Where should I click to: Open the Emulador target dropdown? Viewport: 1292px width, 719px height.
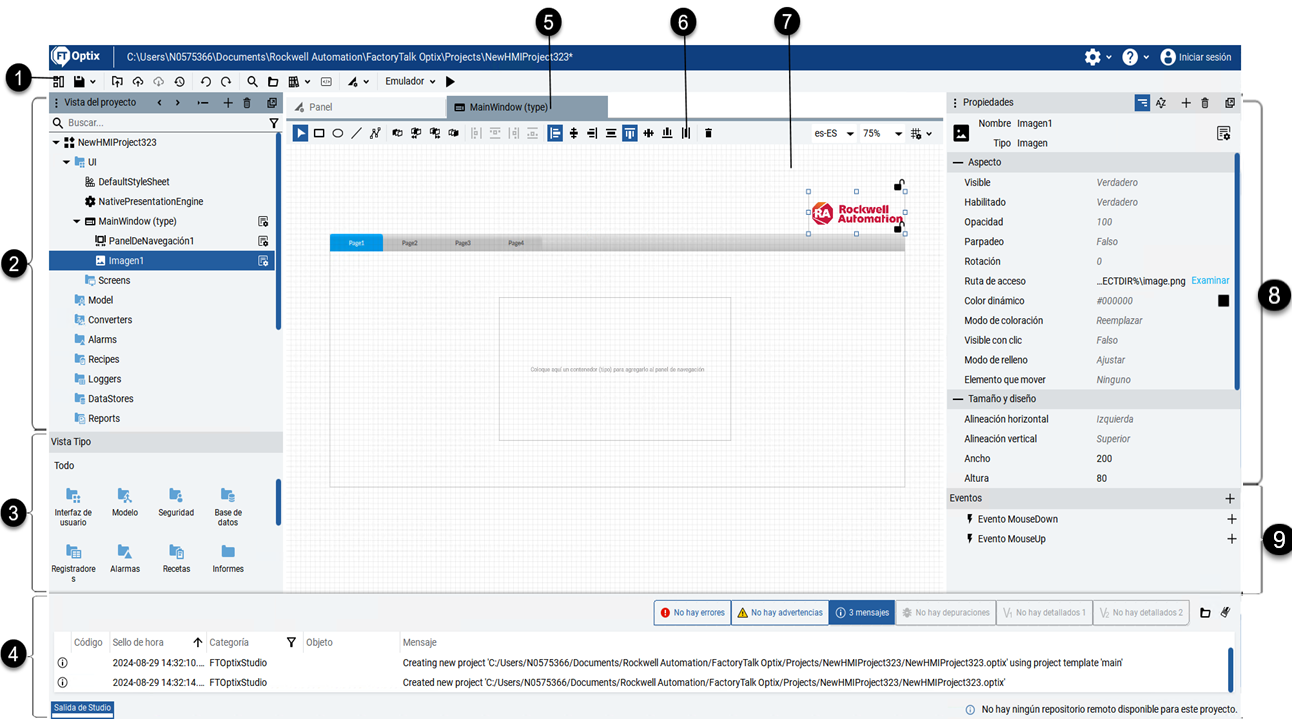(410, 81)
